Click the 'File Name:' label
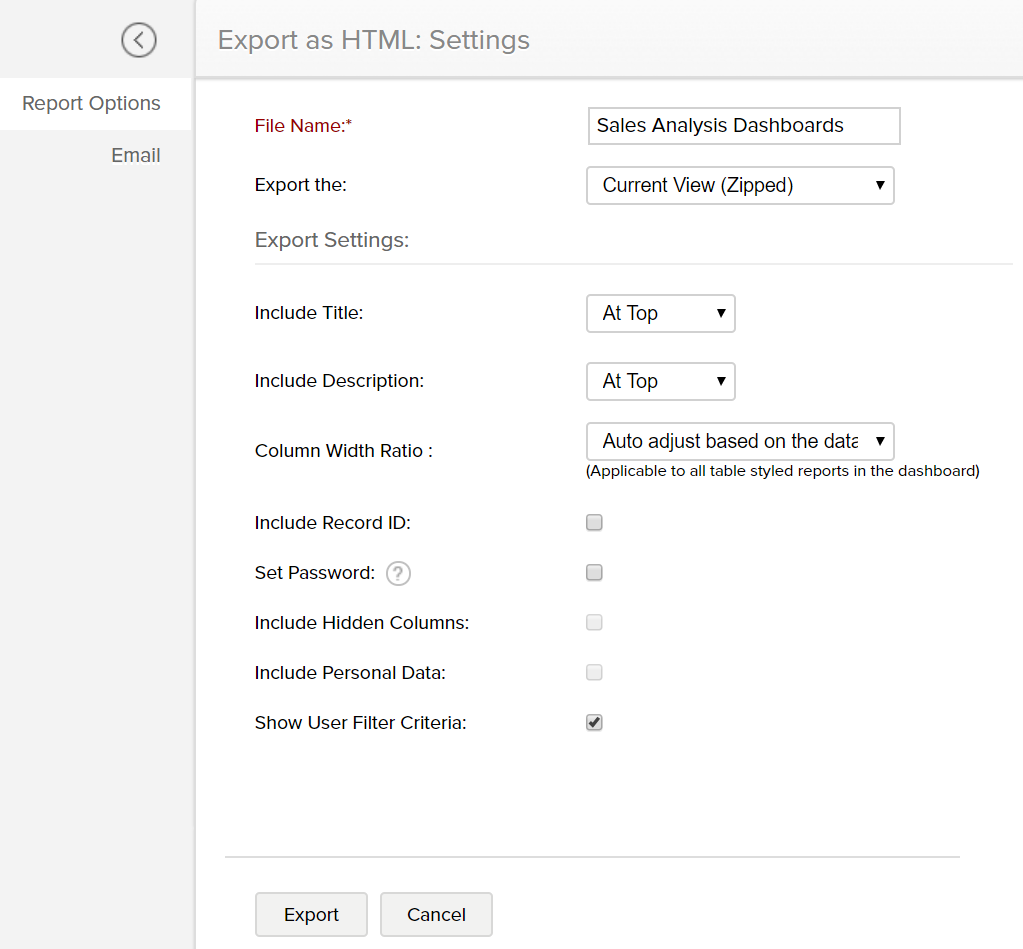The width and height of the screenshot is (1023, 949). click(304, 126)
